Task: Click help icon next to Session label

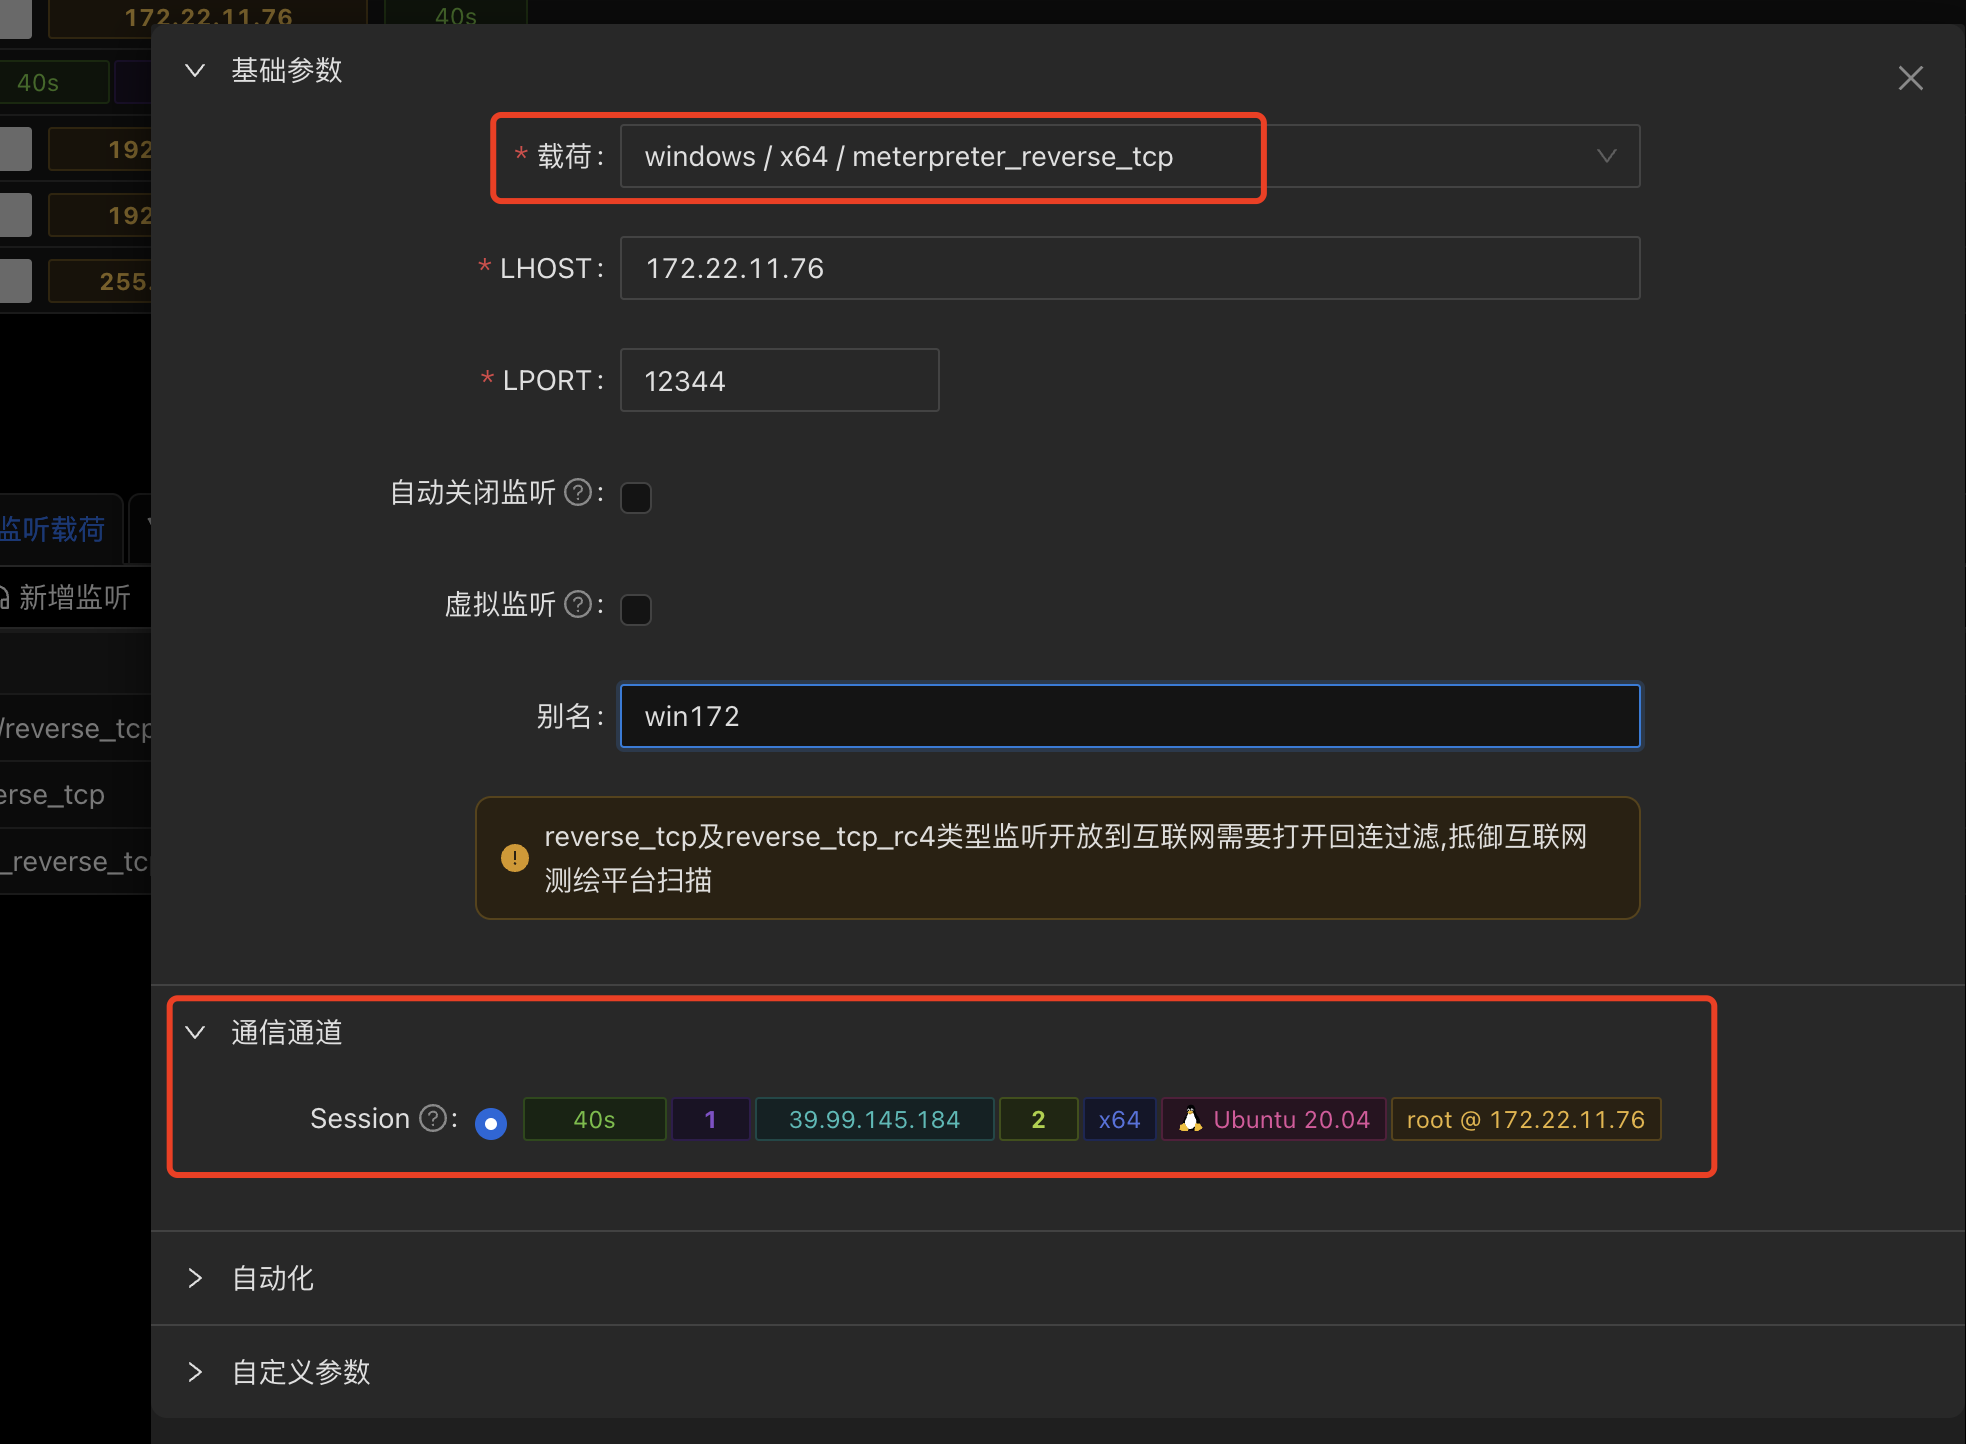Action: pos(433,1118)
